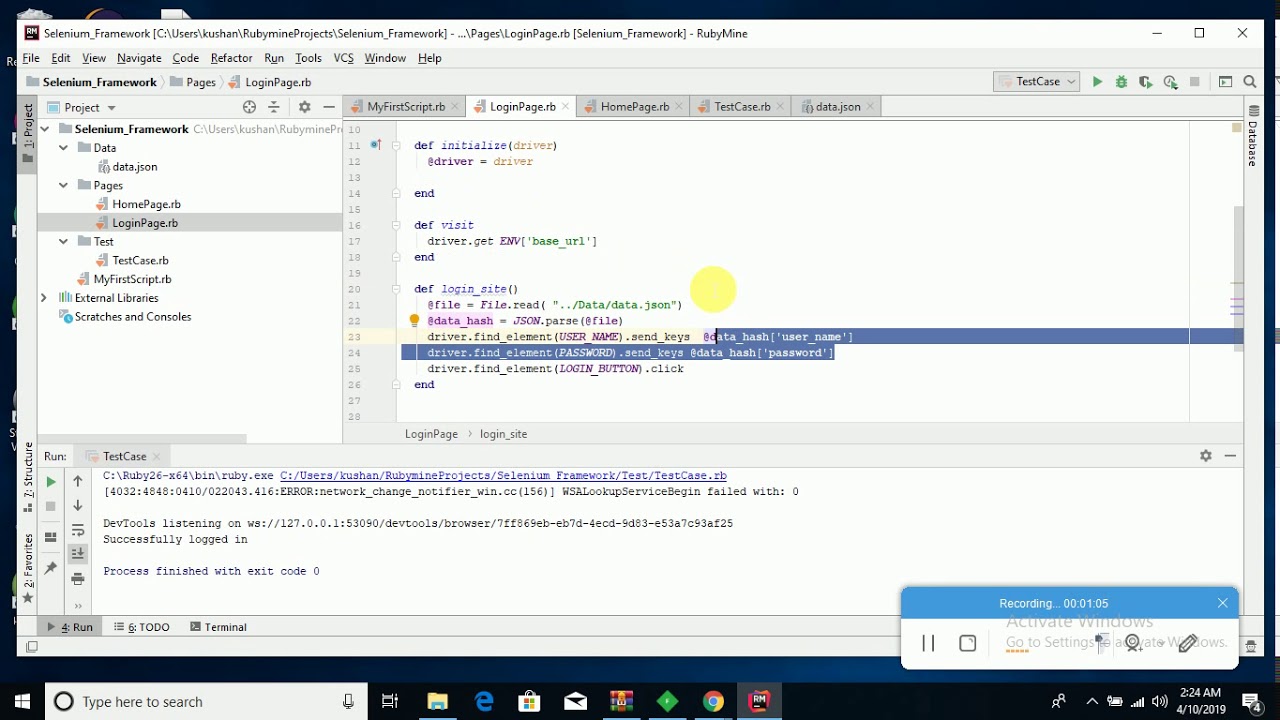Click the Windows taskbar search box
1280x720 pixels.
[x=206, y=702]
